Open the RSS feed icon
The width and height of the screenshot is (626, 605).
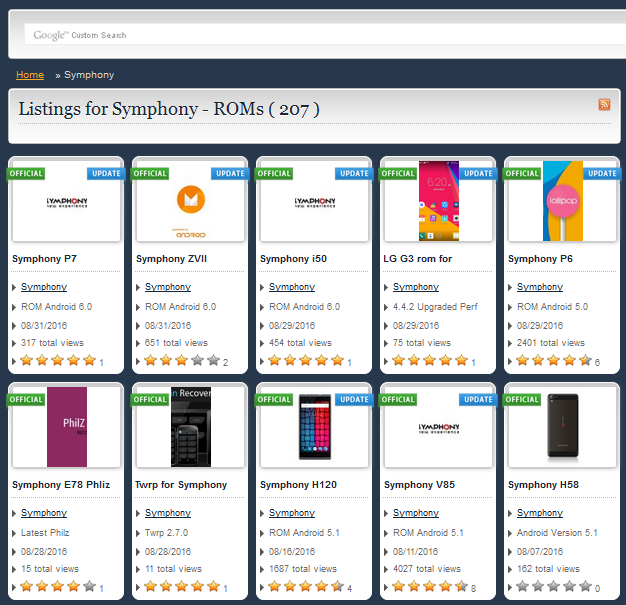604,105
